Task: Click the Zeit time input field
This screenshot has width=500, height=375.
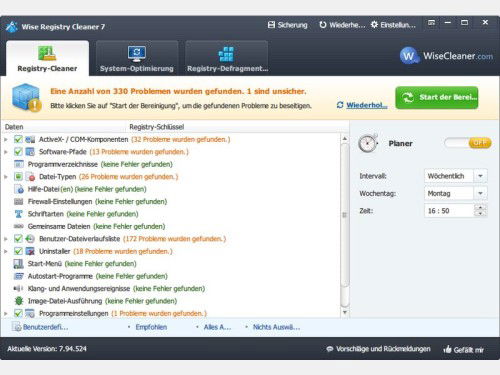Action: coord(449,211)
